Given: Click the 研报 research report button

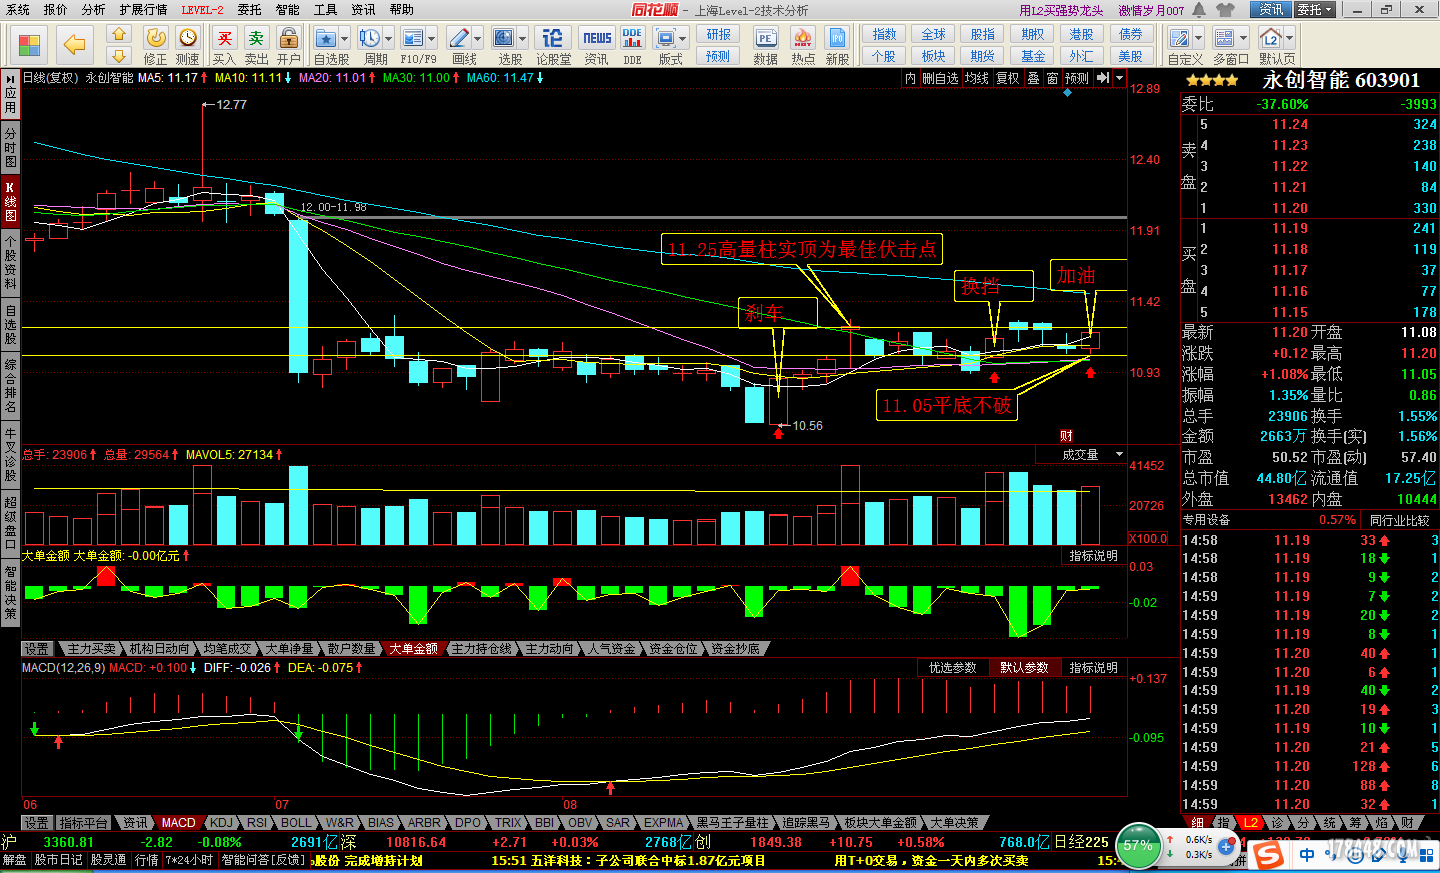Looking at the screenshot, I should (x=719, y=35).
